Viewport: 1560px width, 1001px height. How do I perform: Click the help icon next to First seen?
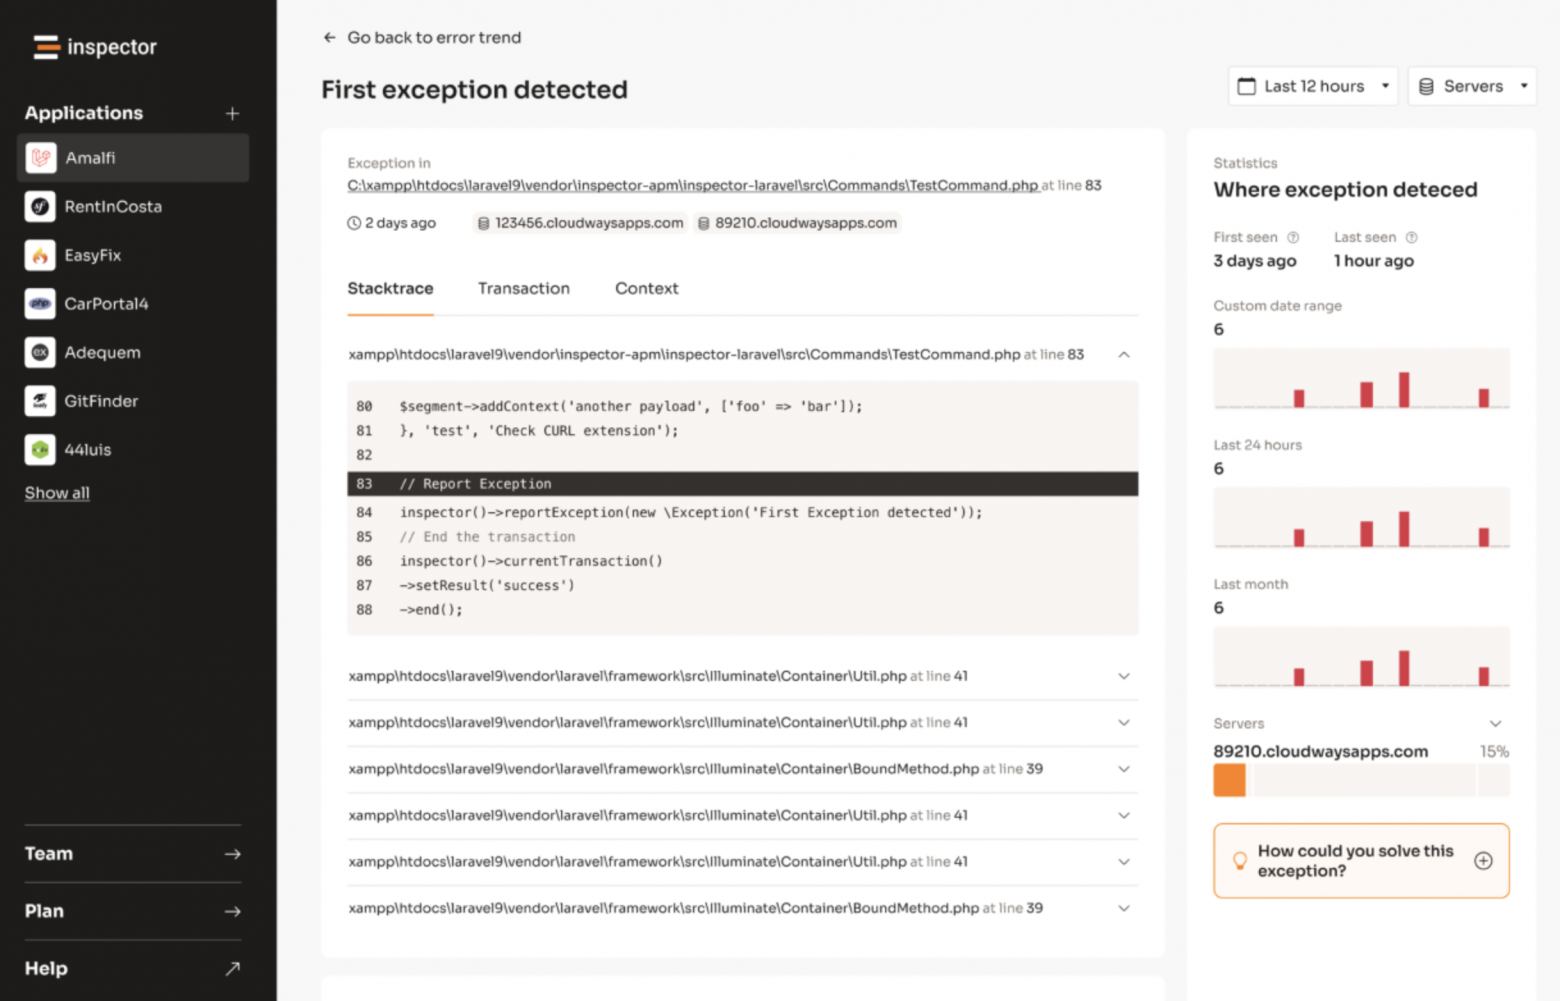click(1293, 237)
